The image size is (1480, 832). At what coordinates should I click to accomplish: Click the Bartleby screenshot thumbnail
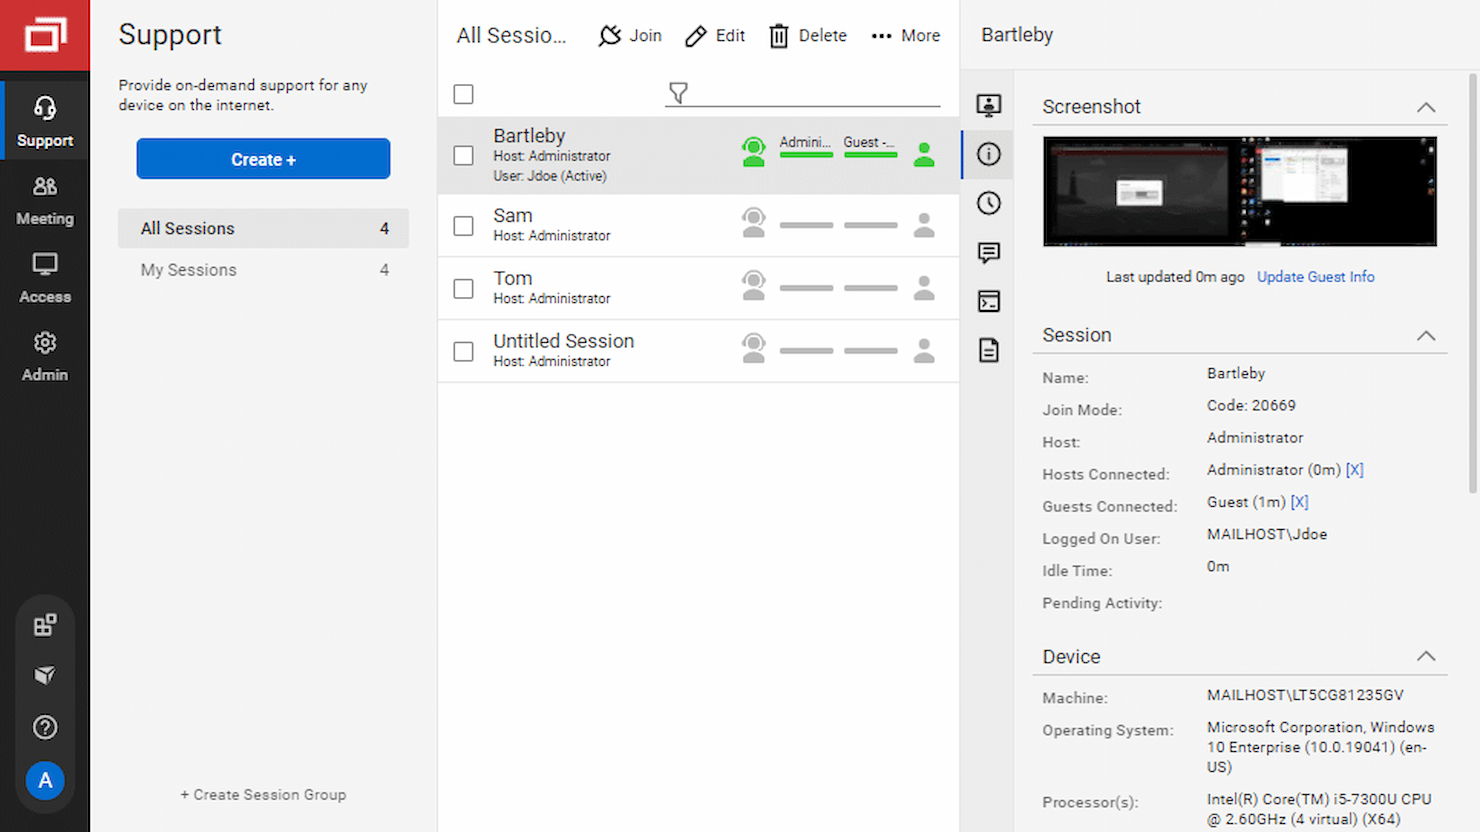(x=1239, y=191)
